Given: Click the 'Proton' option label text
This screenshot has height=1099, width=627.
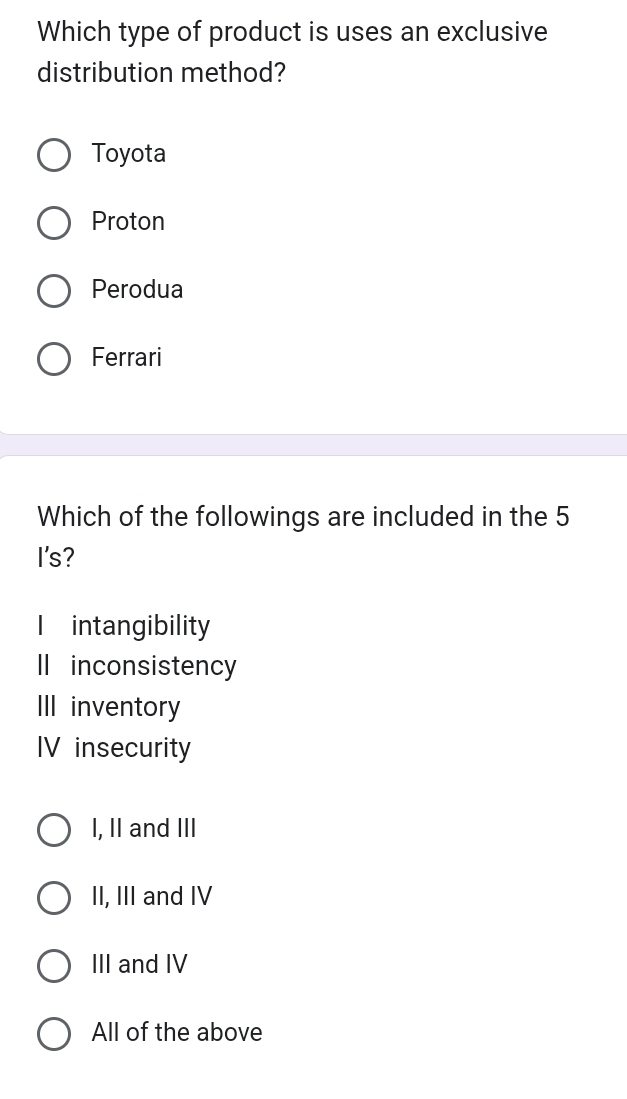Looking at the screenshot, I should (128, 222).
